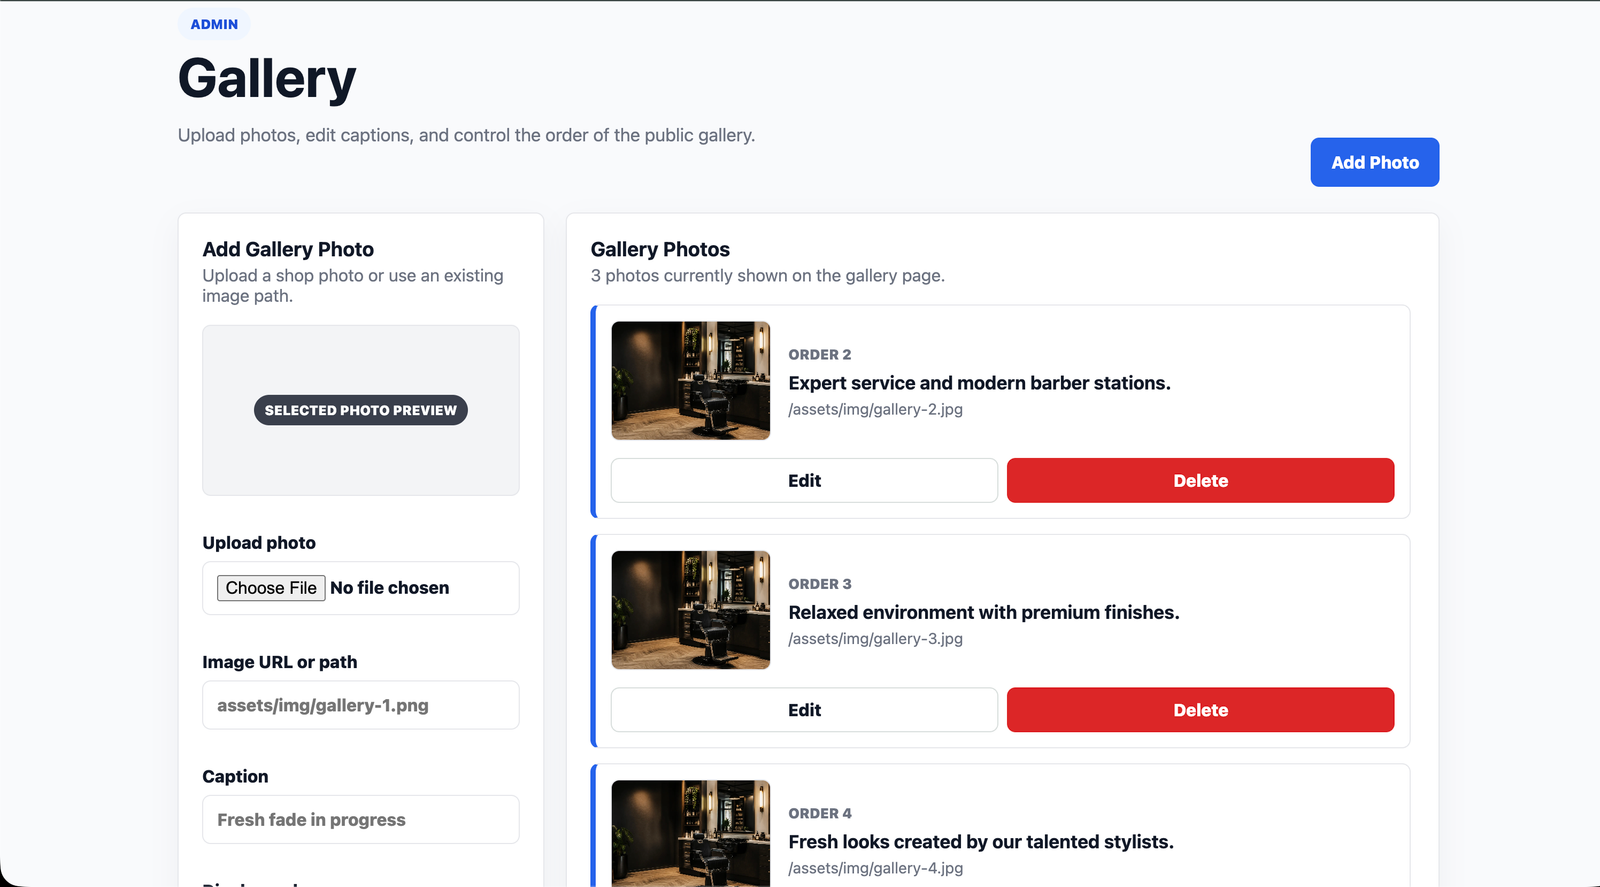Screen dimensions: 1600x887
Task: Choose a file to upload
Action: tap(271, 588)
